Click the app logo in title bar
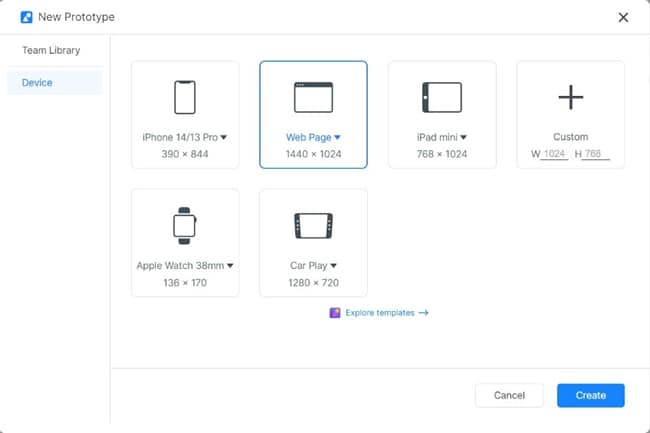This screenshot has width=650, height=433. pos(26,17)
